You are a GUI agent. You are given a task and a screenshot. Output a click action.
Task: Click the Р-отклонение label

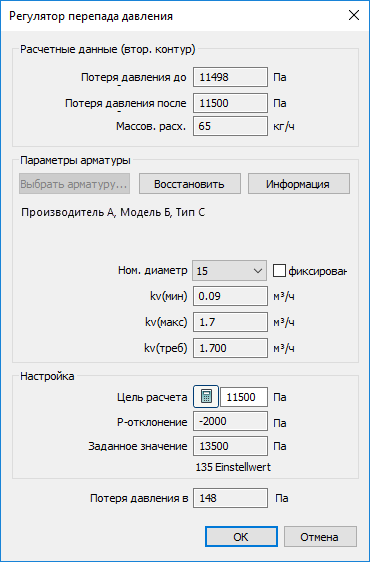click(x=152, y=422)
